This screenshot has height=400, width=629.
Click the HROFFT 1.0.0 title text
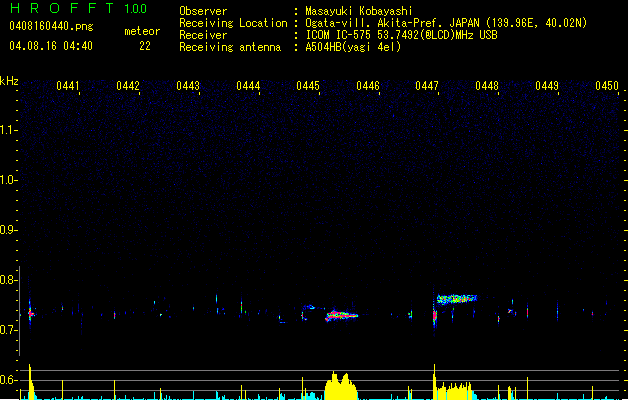tap(78, 8)
